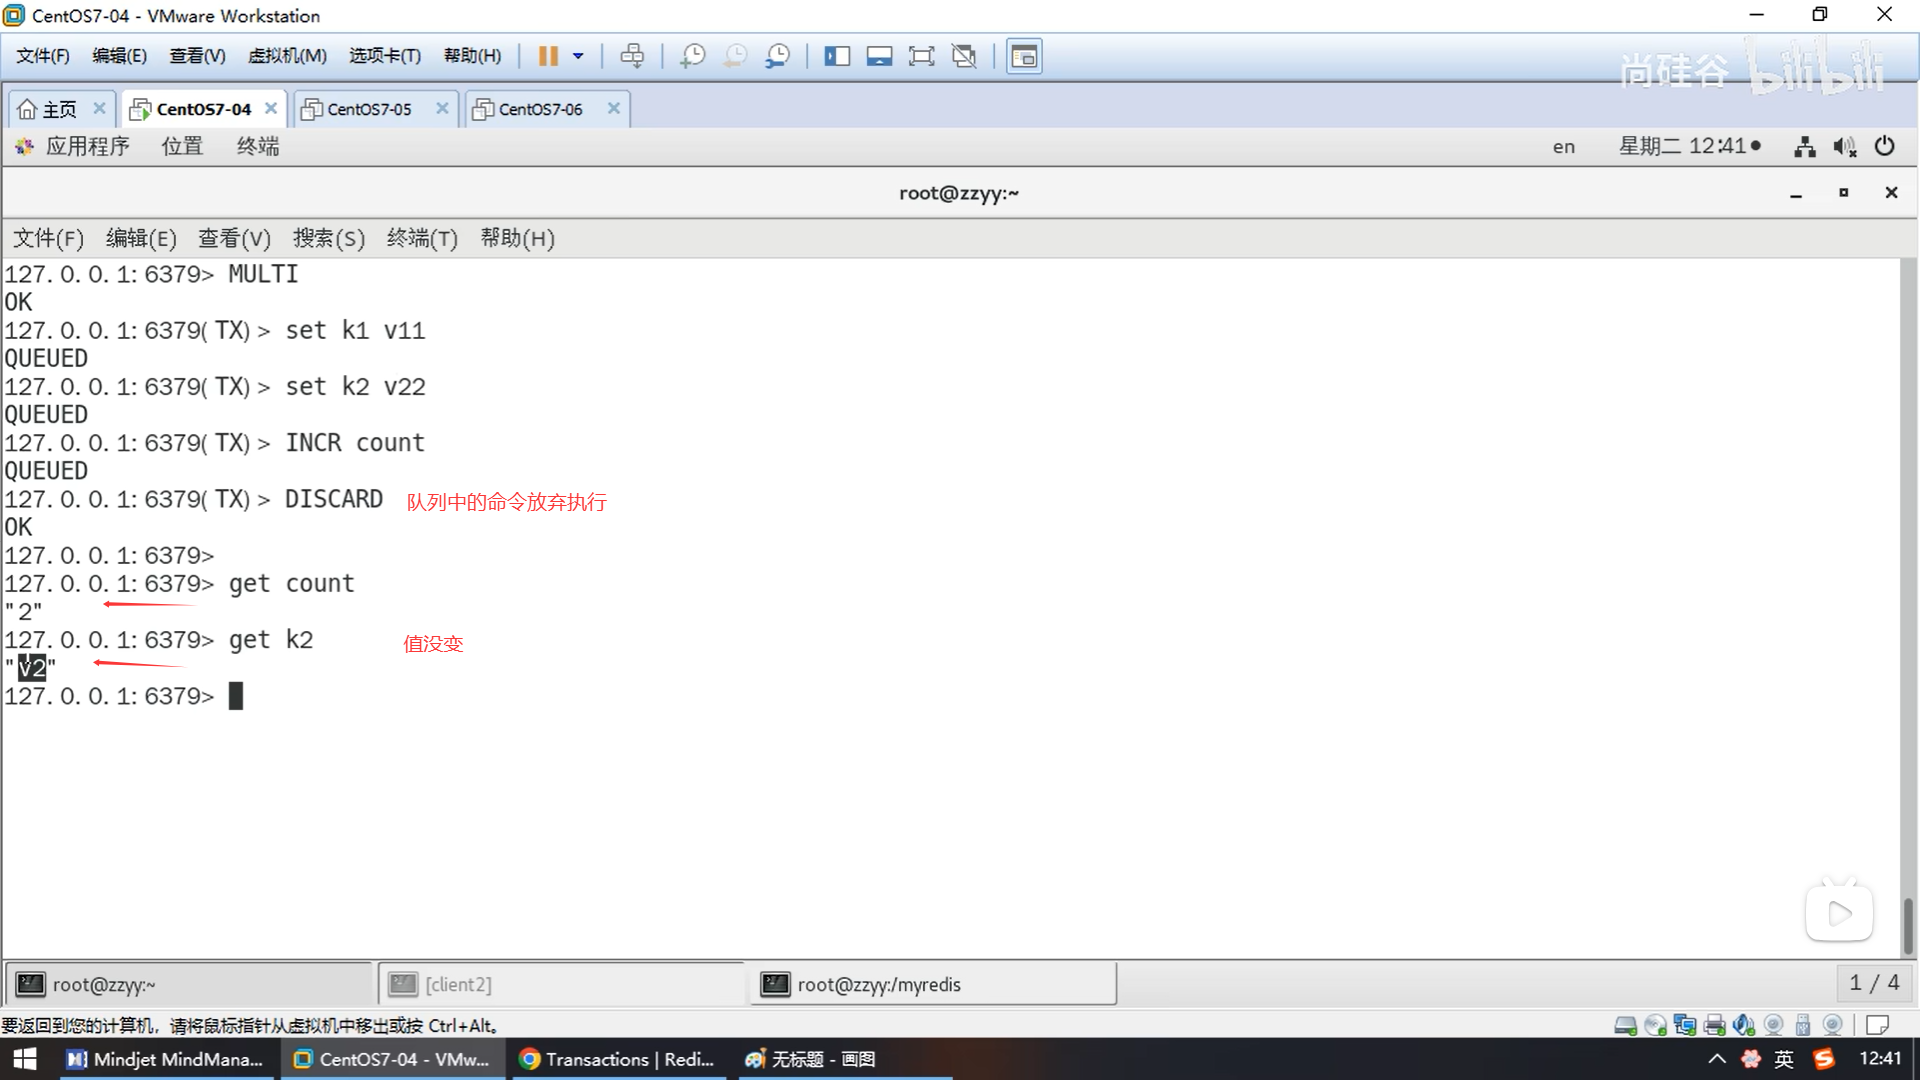Expand the 应用程序 applications menu

point(86,146)
